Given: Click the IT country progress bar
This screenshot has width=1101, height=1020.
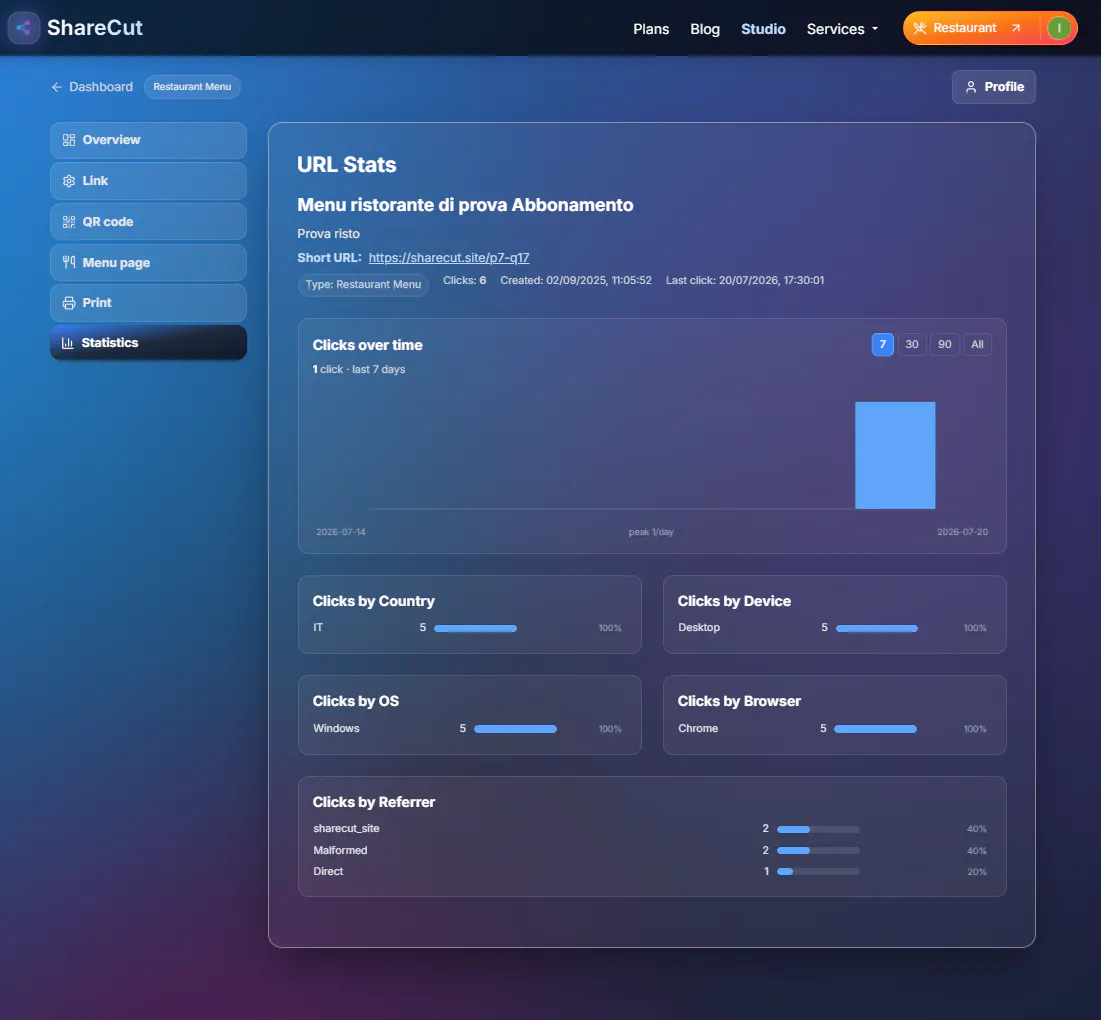Looking at the screenshot, I should [x=475, y=628].
